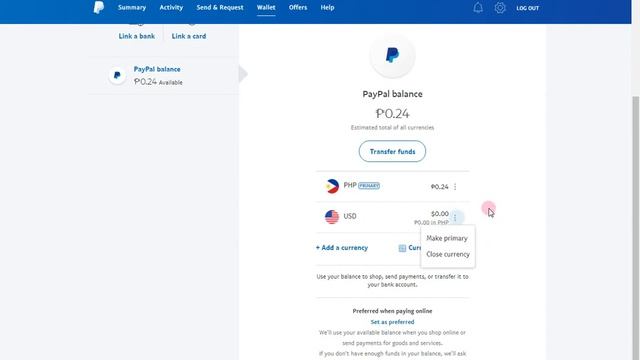Click the Philippine flag icon beside PHP

click(x=332, y=186)
